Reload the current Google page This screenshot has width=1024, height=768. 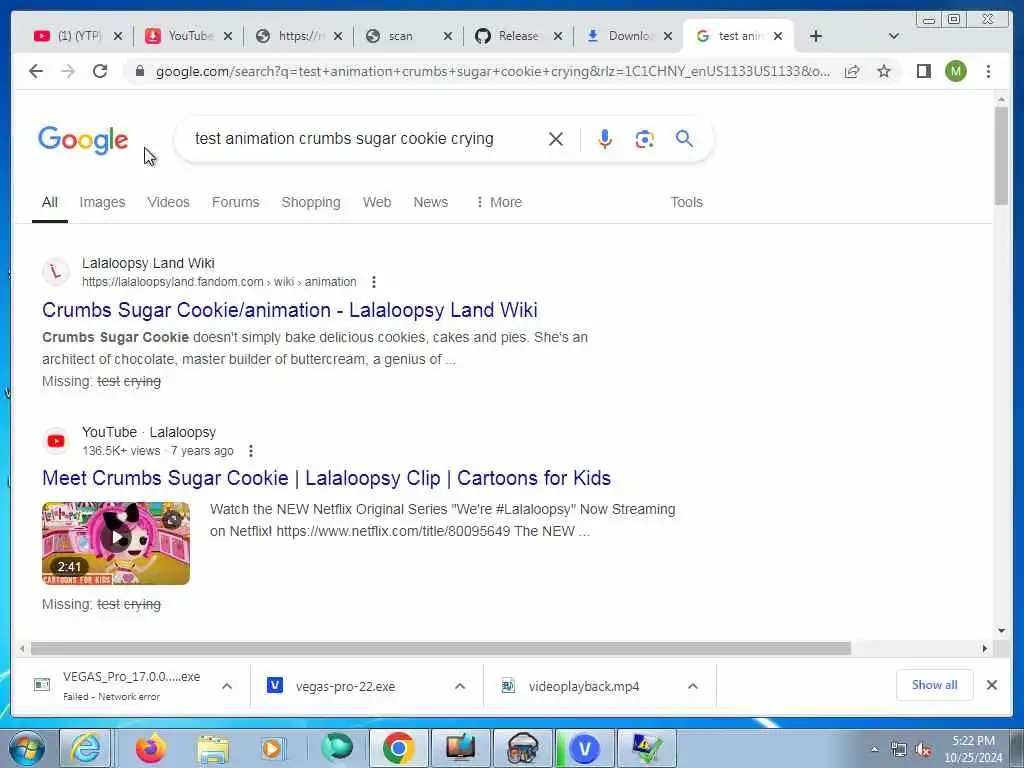[100, 71]
